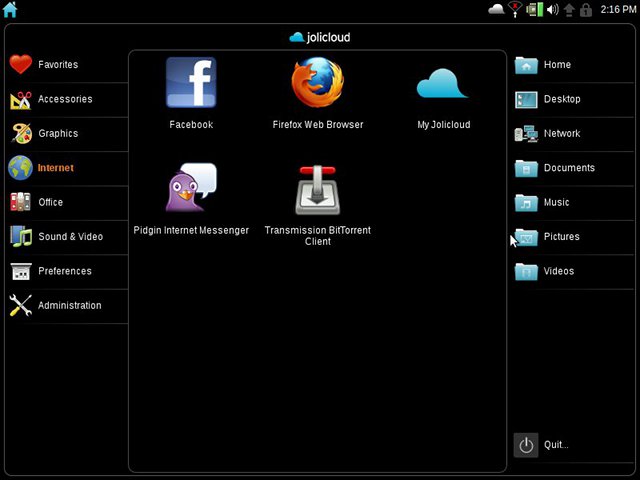
Task: Click the Music place label
Action: 556,202
